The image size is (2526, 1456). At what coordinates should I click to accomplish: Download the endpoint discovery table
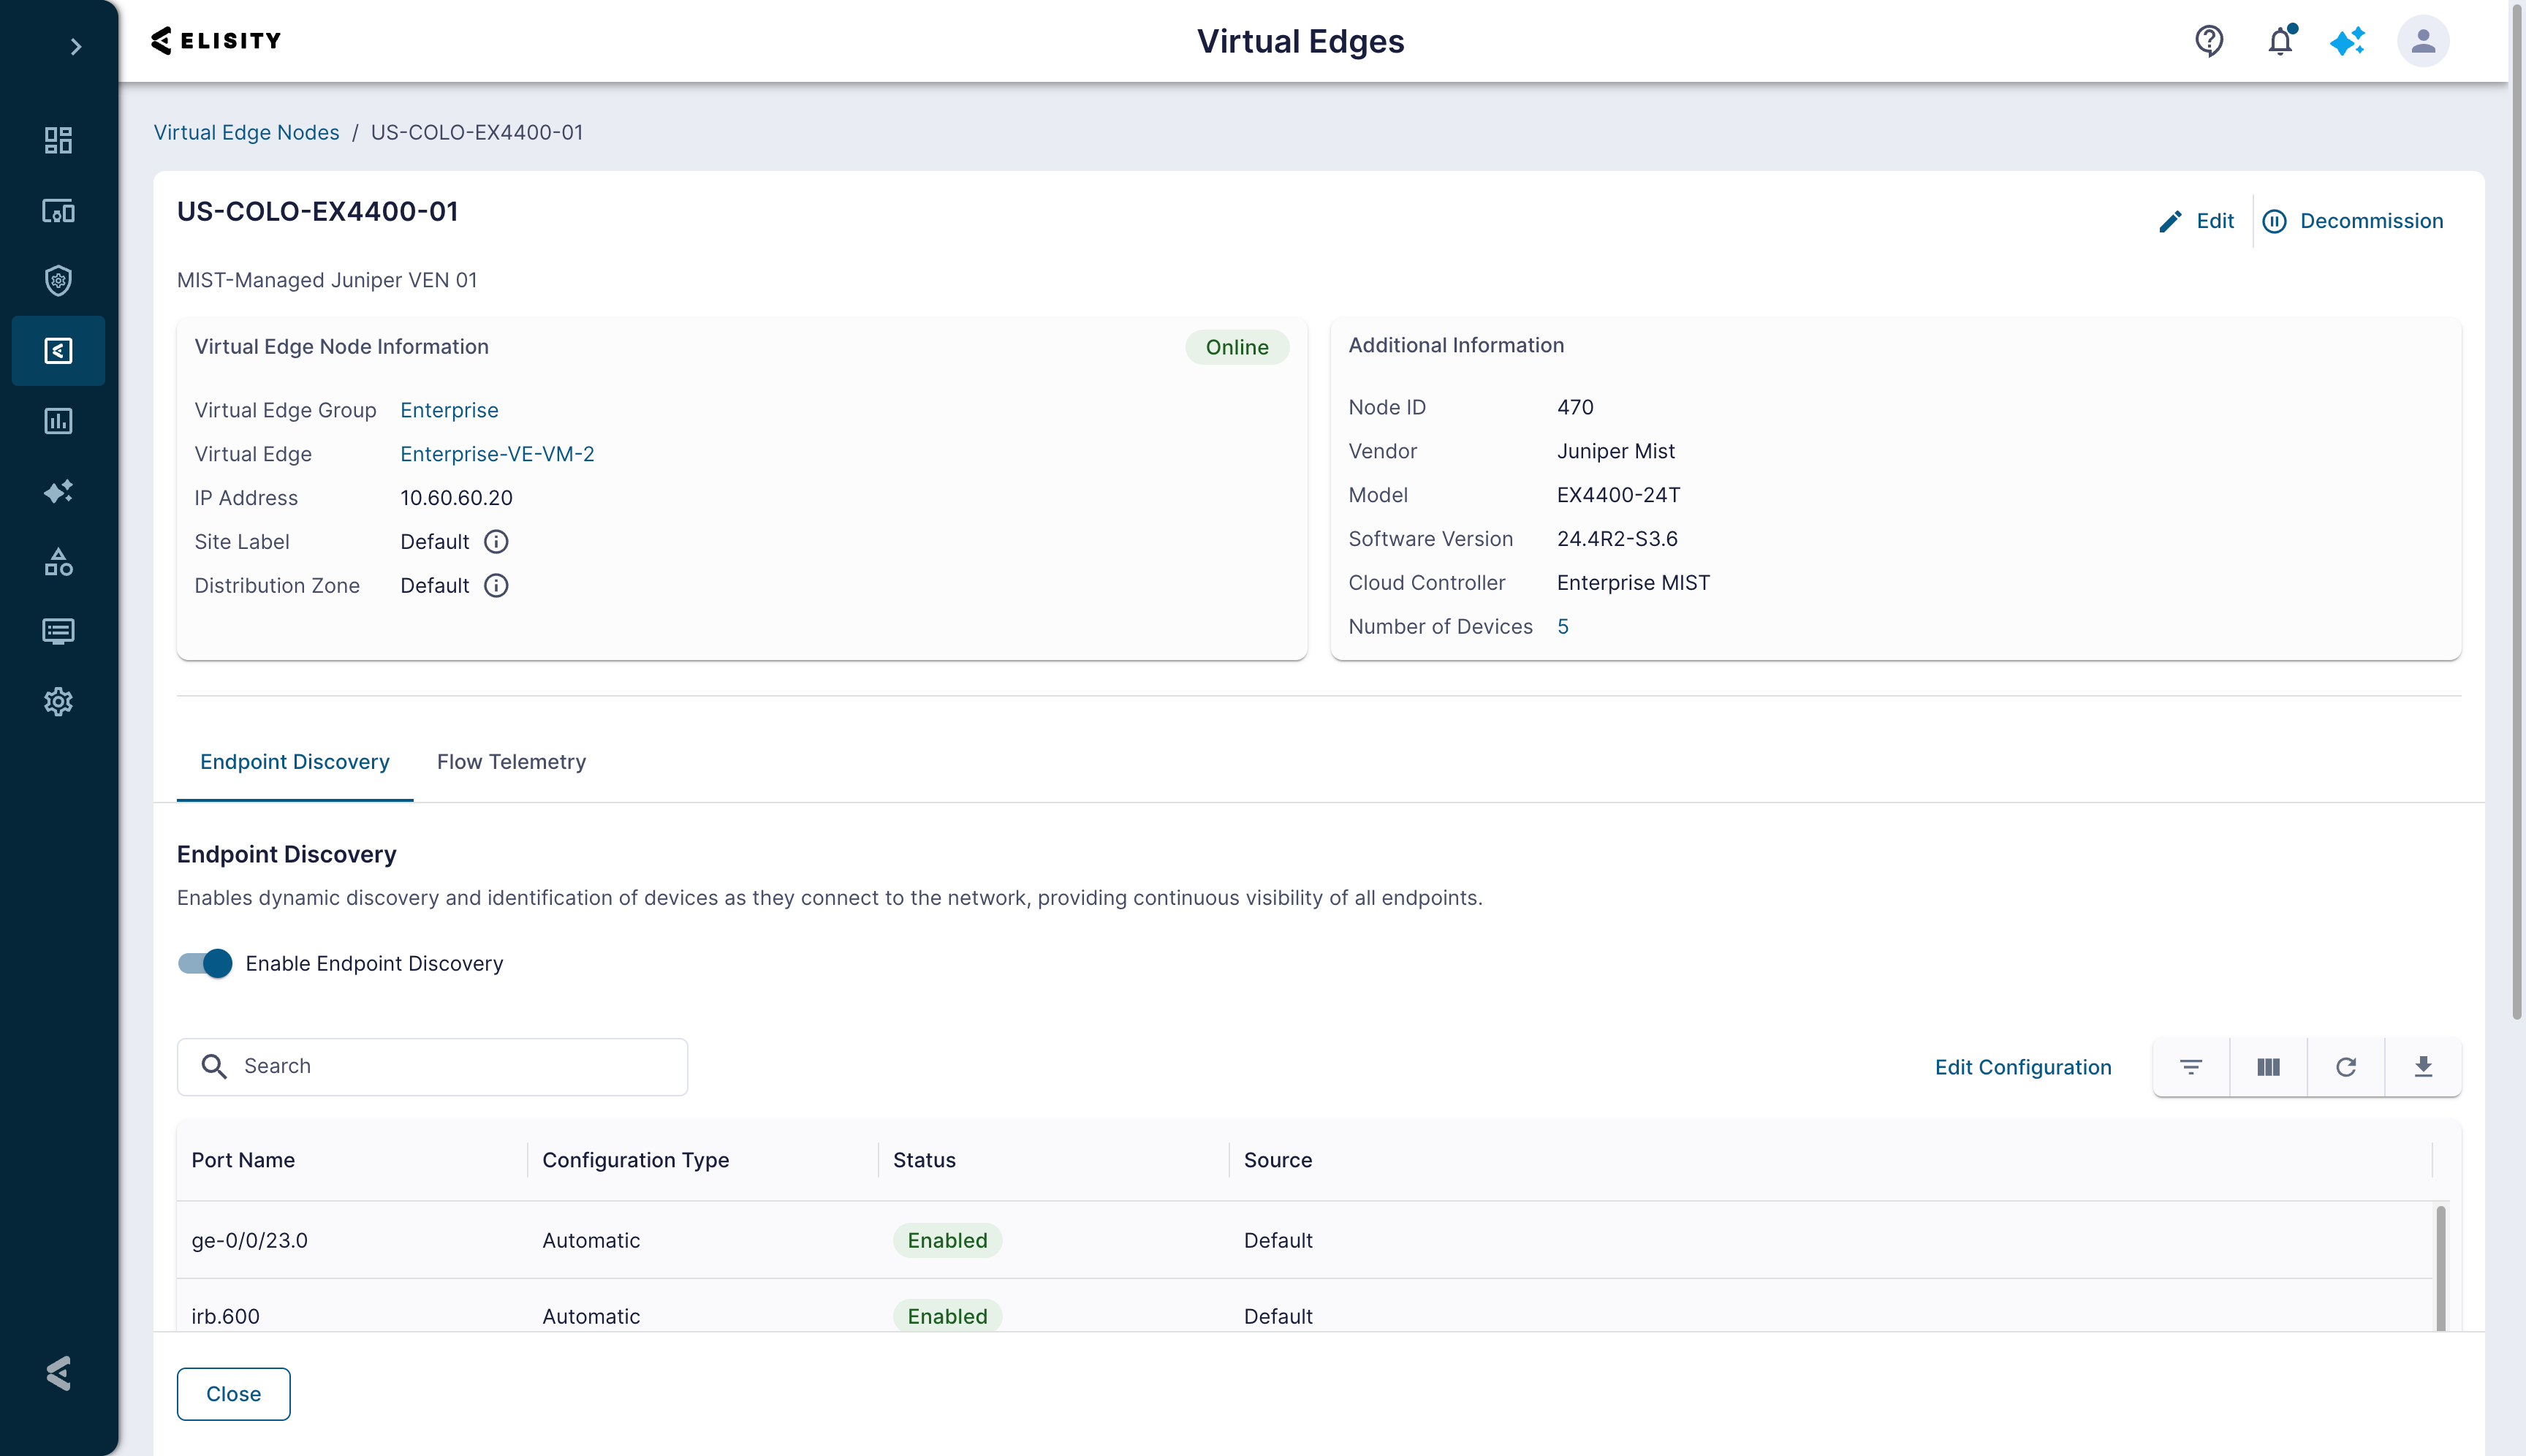[2423, 1067]
